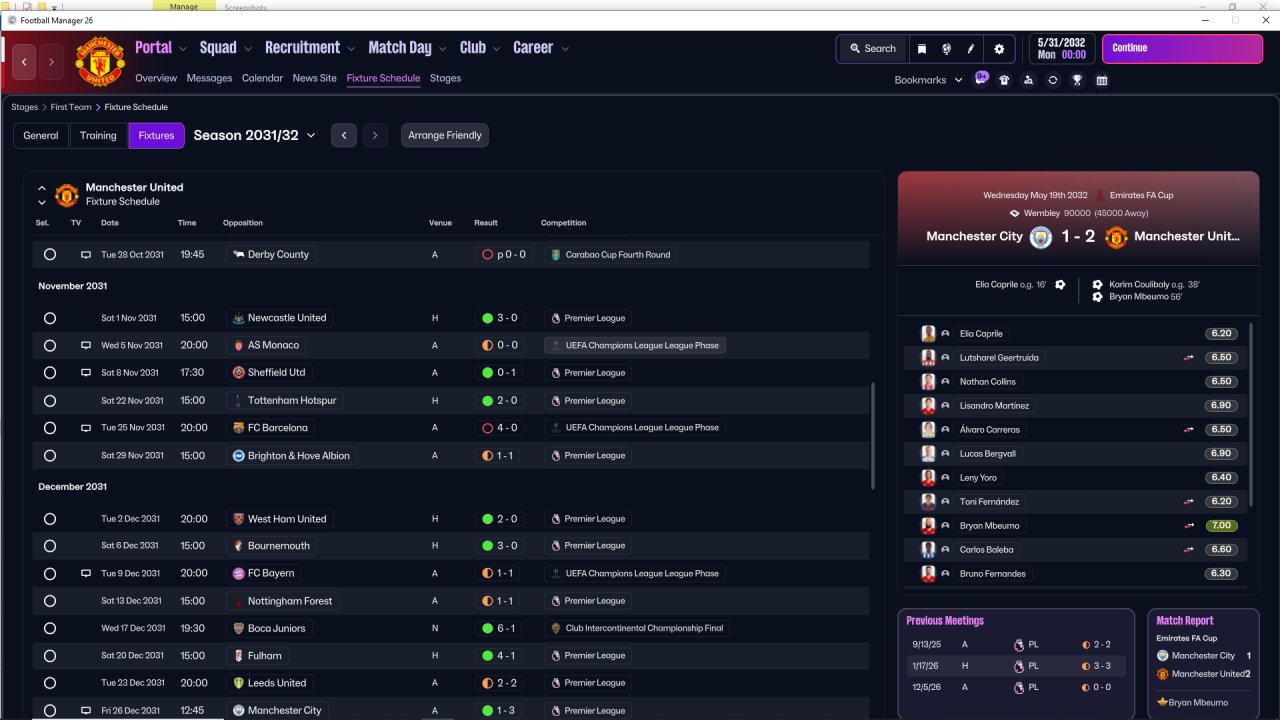Open the world globe icon
The width and height of the screenshot is (1280, 720).
[946, 49]
